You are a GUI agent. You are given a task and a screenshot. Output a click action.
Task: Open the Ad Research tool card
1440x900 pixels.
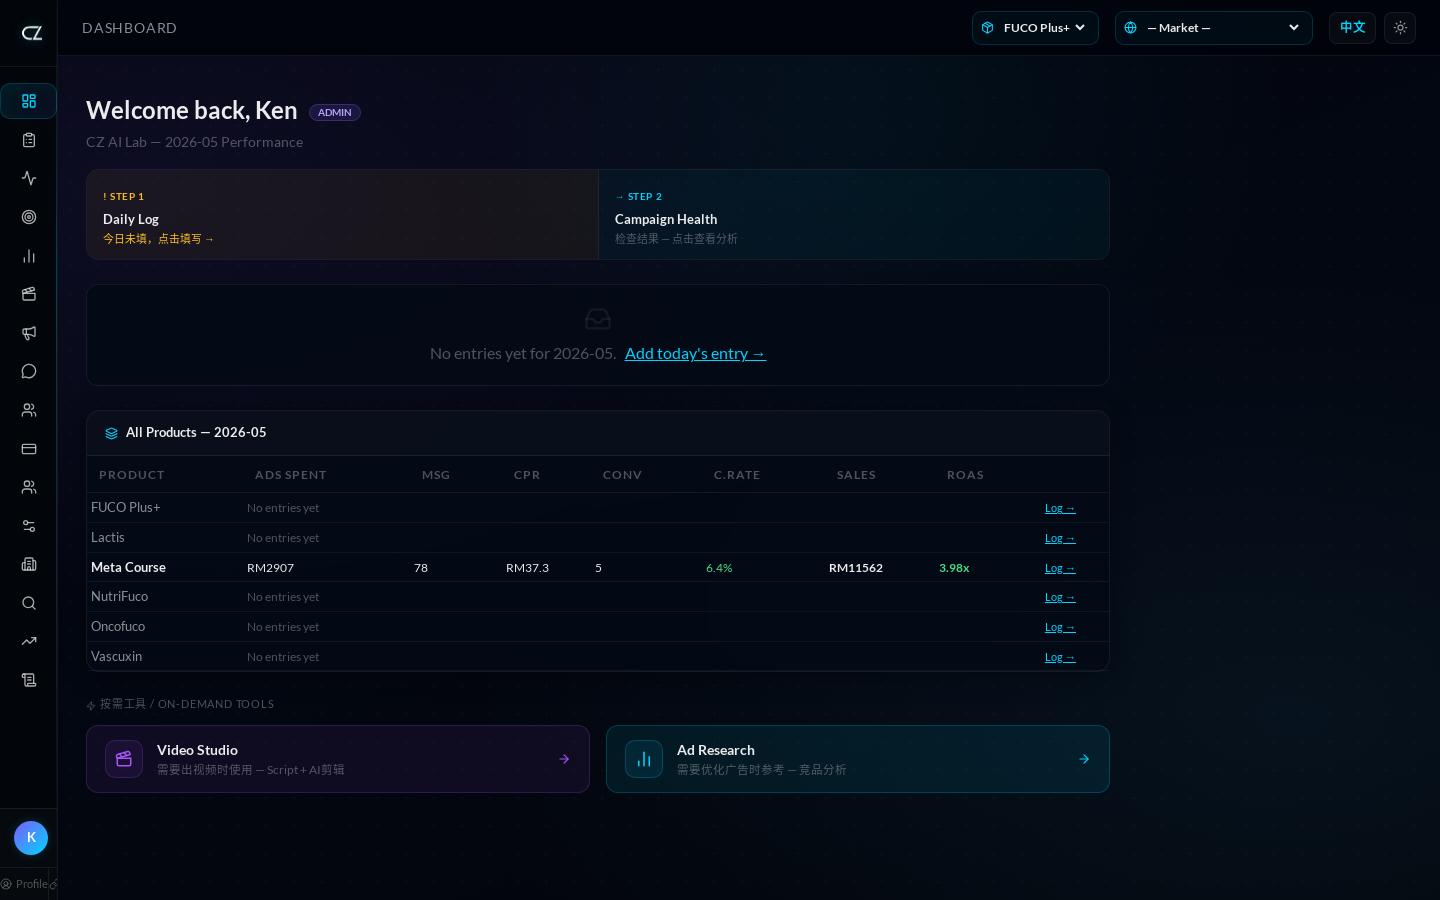[858, 759]
